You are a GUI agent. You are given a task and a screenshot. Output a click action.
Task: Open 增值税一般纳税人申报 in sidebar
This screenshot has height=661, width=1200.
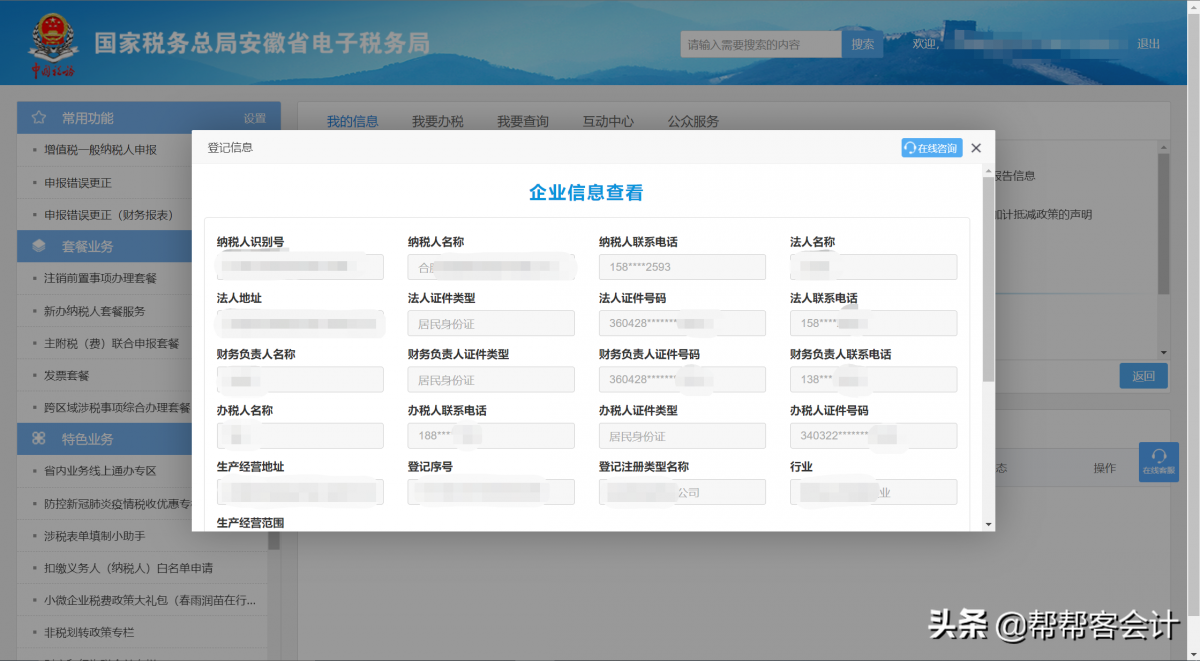[100, 150]
